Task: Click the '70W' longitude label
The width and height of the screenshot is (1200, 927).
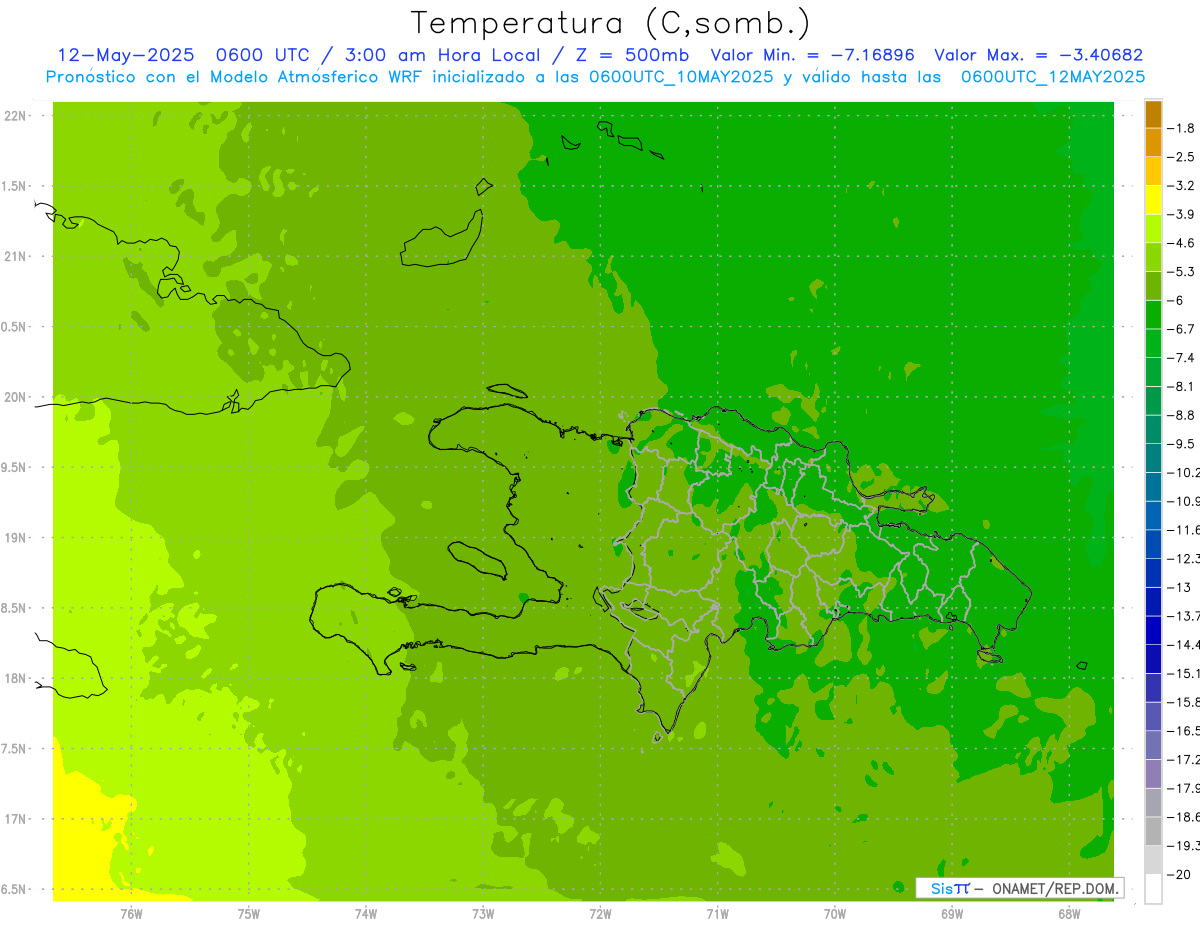Action: pyautogui.click(x=835, y=914)
